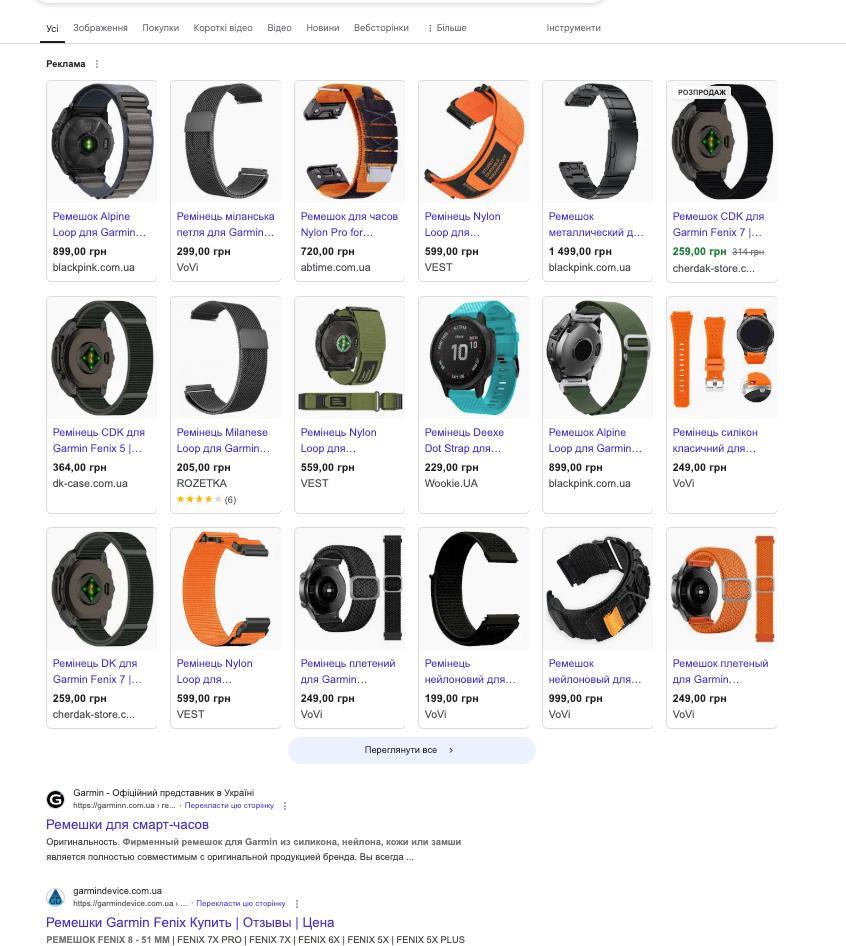Expand all ads via Переглянути все arrow

point(451,750)
